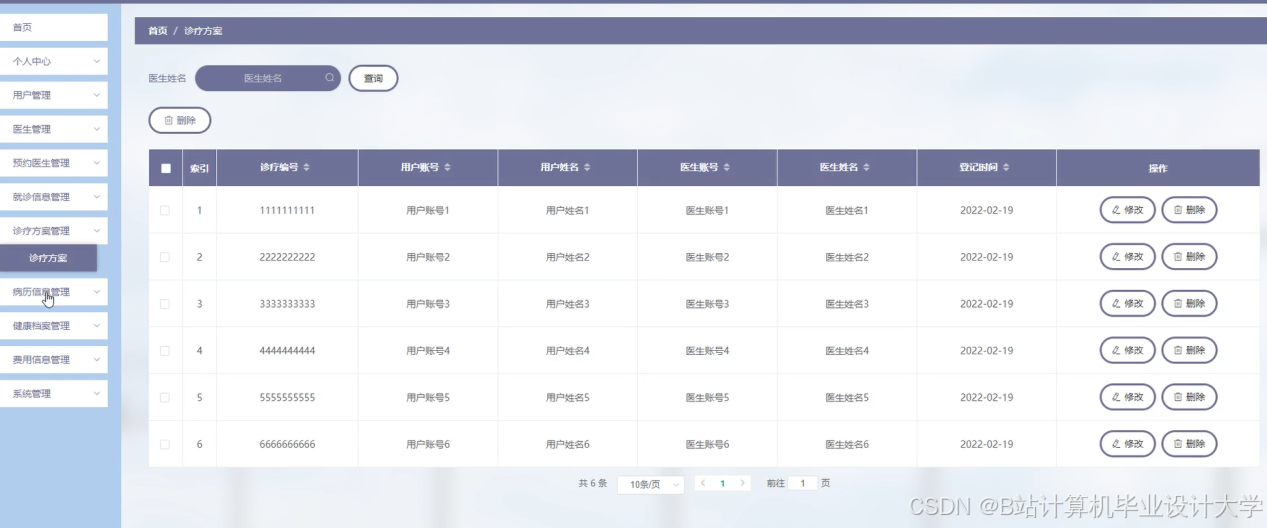1267x528 pixels.
Task: Click sort arrows on 用户姓名 column
Action: 587,168
